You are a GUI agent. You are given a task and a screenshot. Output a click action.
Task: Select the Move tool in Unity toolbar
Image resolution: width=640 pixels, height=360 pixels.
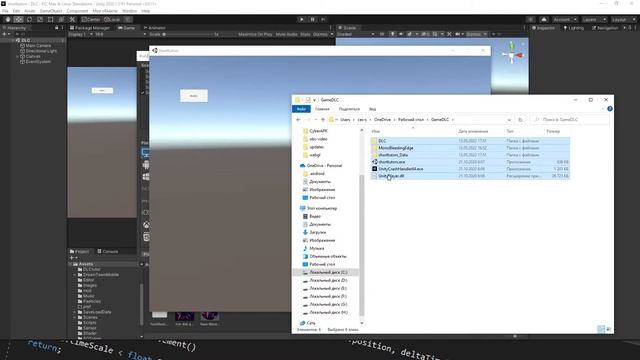pos(18,19)
